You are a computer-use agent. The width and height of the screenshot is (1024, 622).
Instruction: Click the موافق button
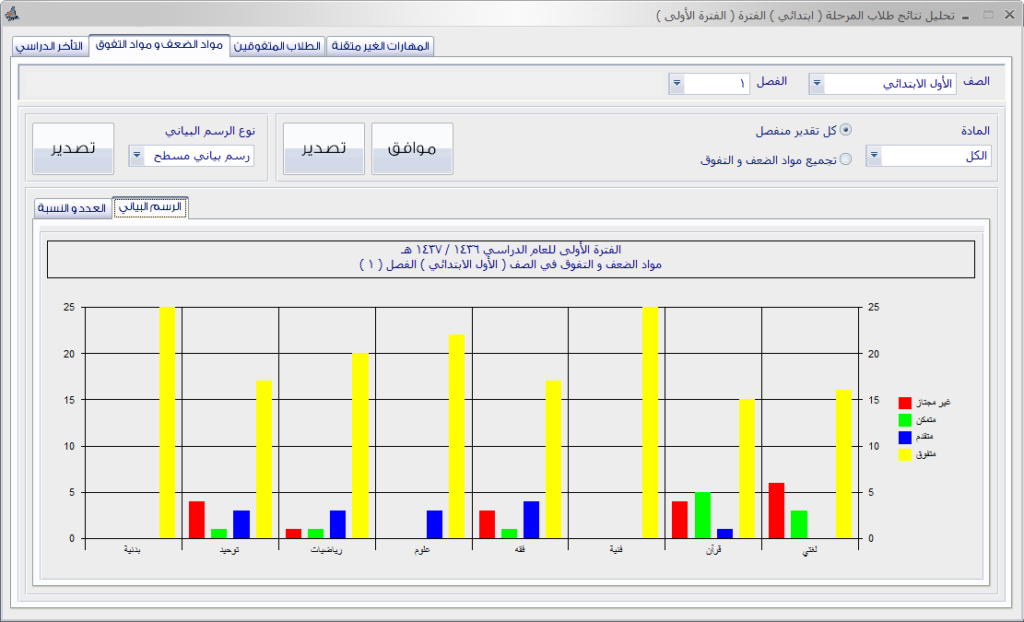coord(412,149)
